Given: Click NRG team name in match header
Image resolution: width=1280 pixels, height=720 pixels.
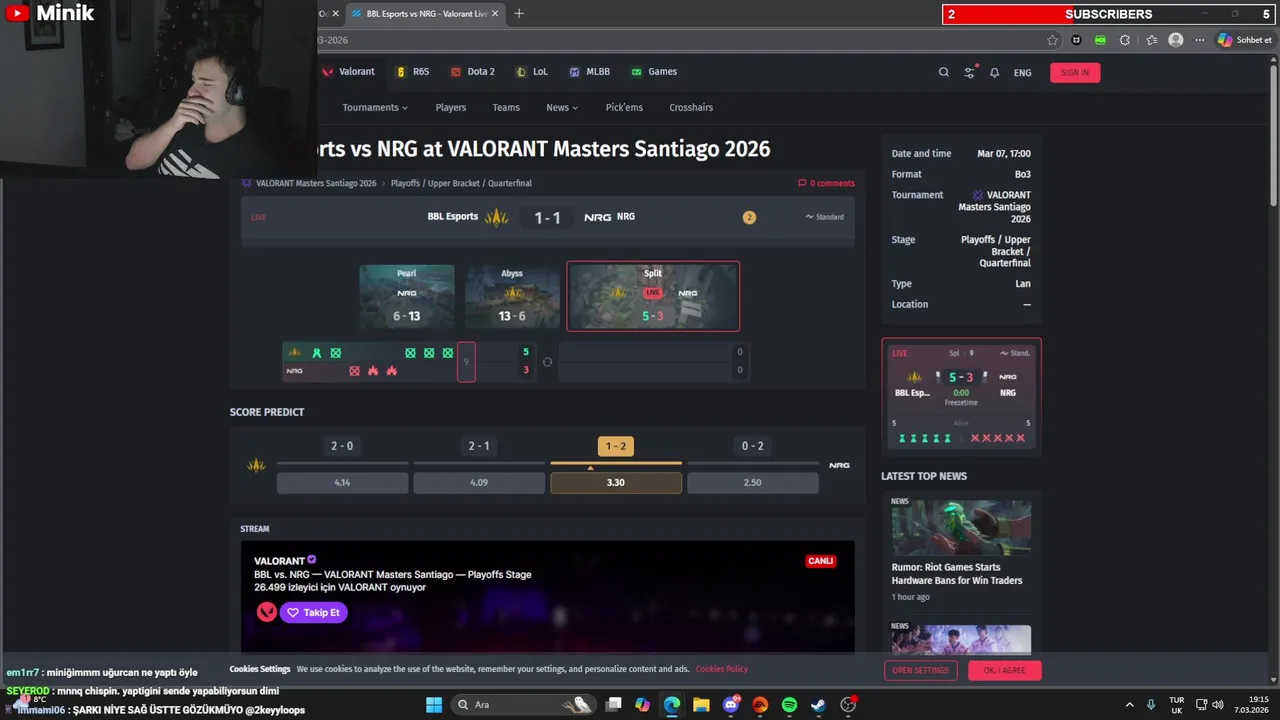Looking at the screenshot, I should (x=626, y=217).
